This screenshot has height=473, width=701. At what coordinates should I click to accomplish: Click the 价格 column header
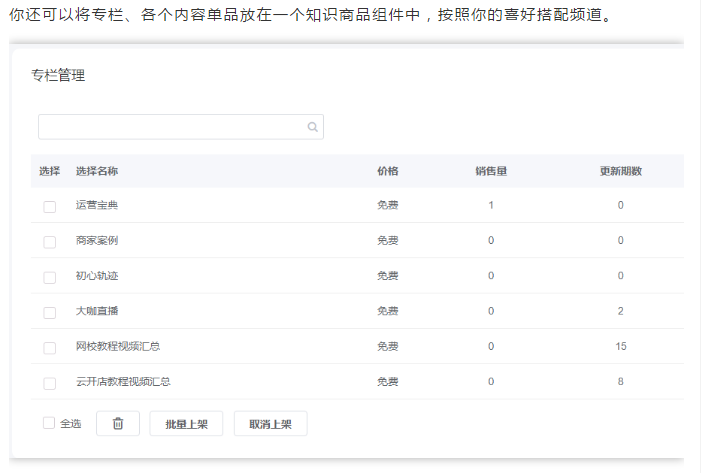(388, 171)
